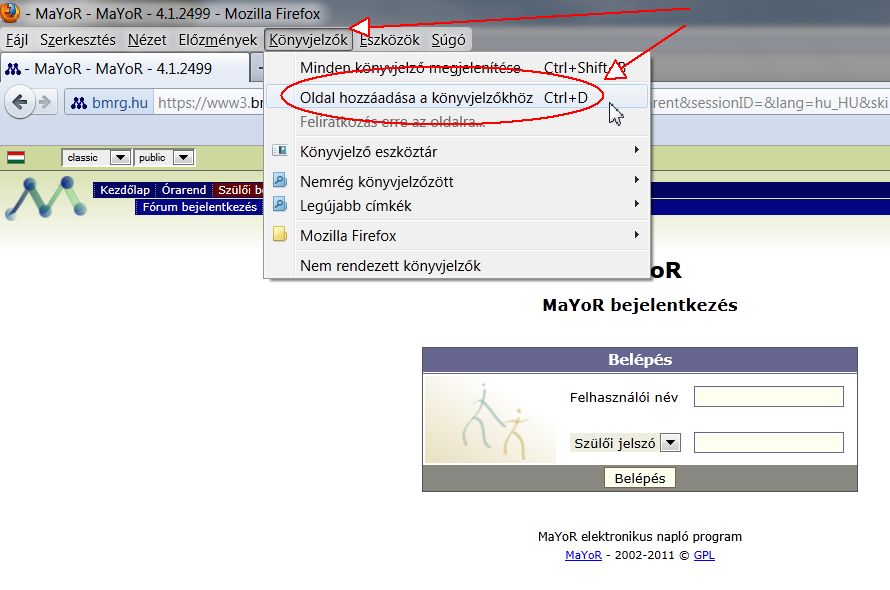Open the public policy dropdown

coord(164,157)
